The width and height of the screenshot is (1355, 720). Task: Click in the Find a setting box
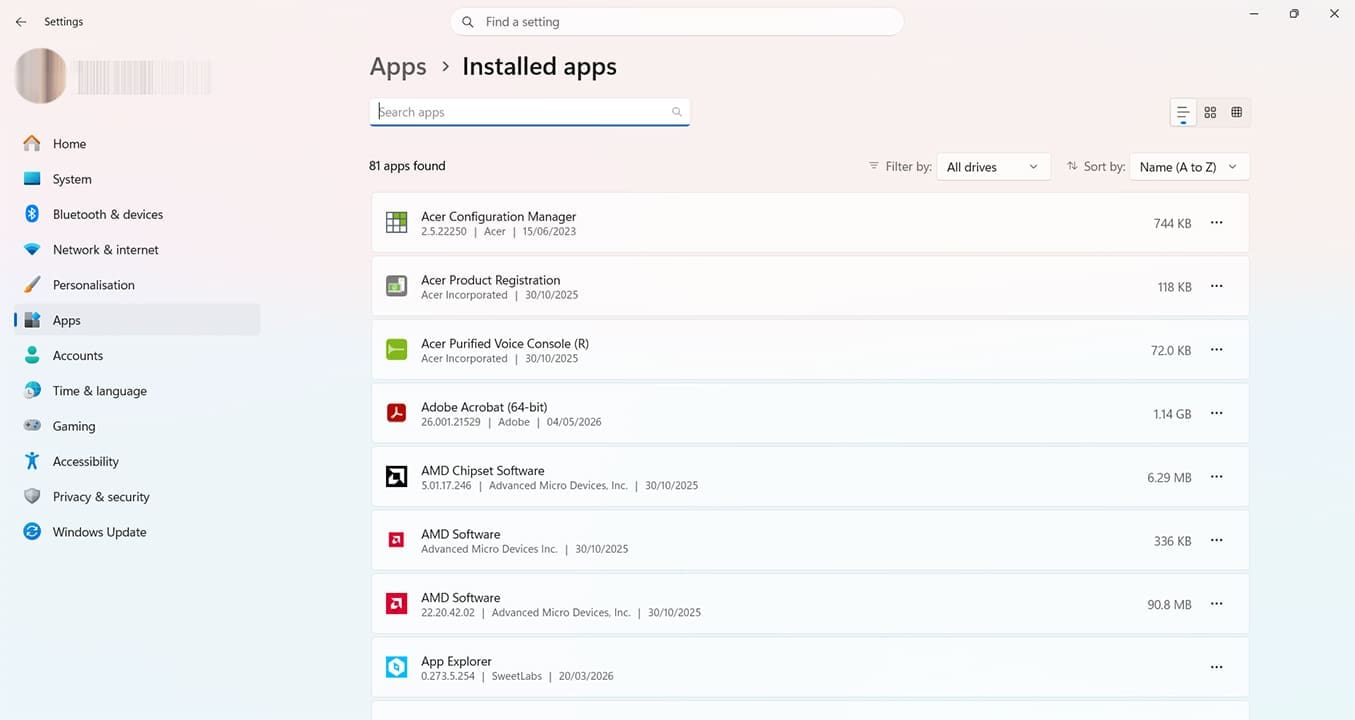(677, 21)
